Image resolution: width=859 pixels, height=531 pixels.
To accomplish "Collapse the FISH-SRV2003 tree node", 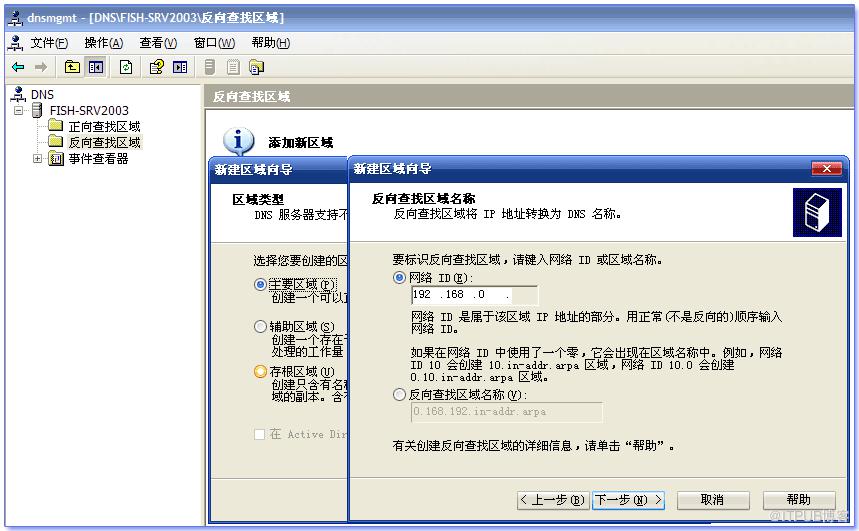I will coord(19,111).
